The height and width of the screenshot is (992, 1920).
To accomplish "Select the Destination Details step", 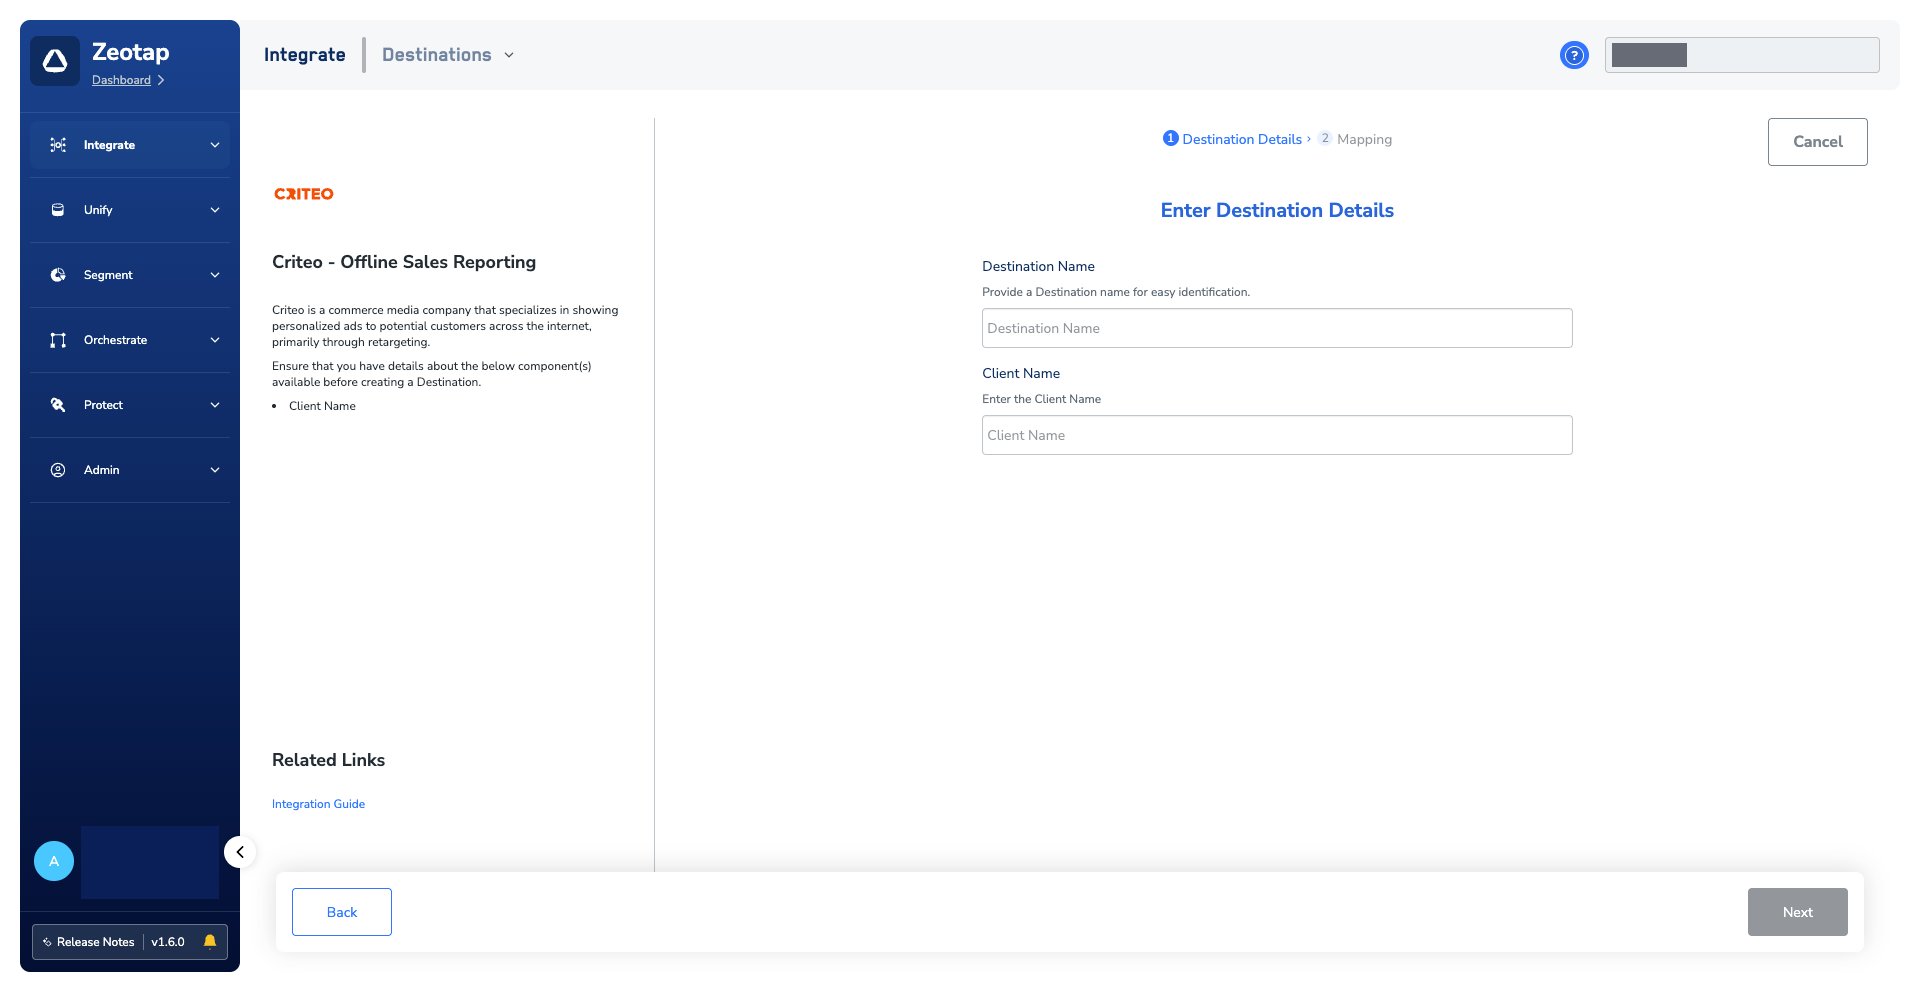I will [1233, 139].
